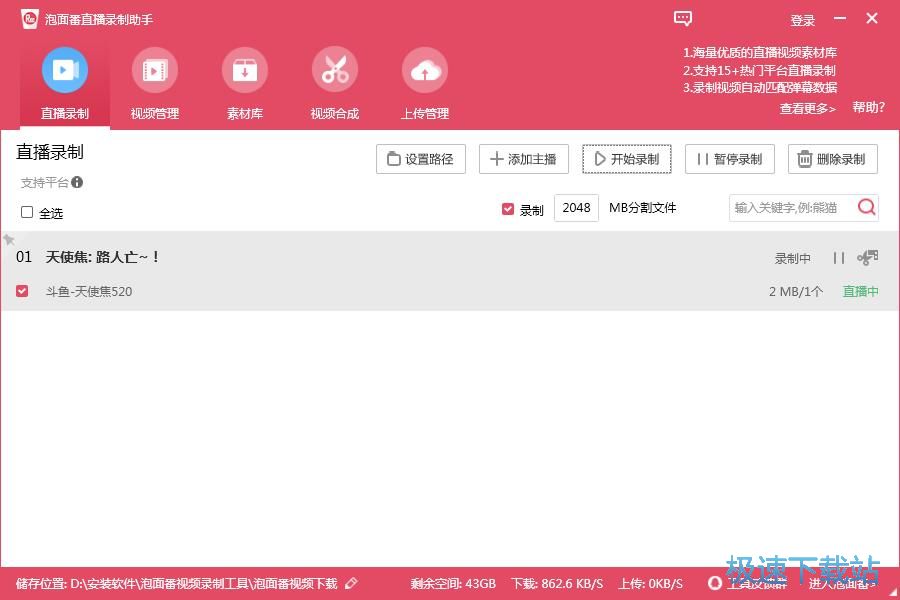Image resolution: width=900 pixels, height=600 pixels.
Task: Open 上传管理 upload management tab
Action: coord(425,84)
